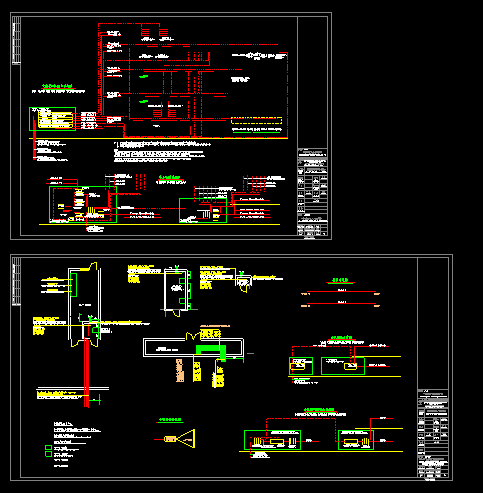Click the revision strip at upper sheet corner
483x493 pixels.
[16, 40]
